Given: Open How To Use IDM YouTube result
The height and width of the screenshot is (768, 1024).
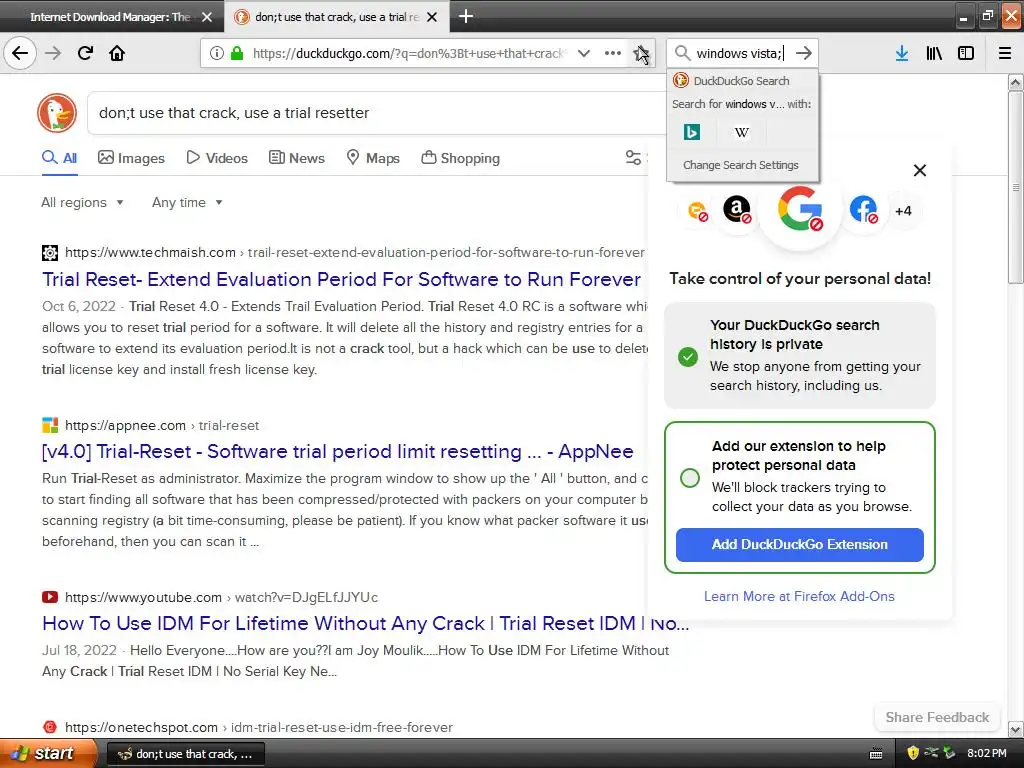Looking at the screenshot, I should [366, 623].
